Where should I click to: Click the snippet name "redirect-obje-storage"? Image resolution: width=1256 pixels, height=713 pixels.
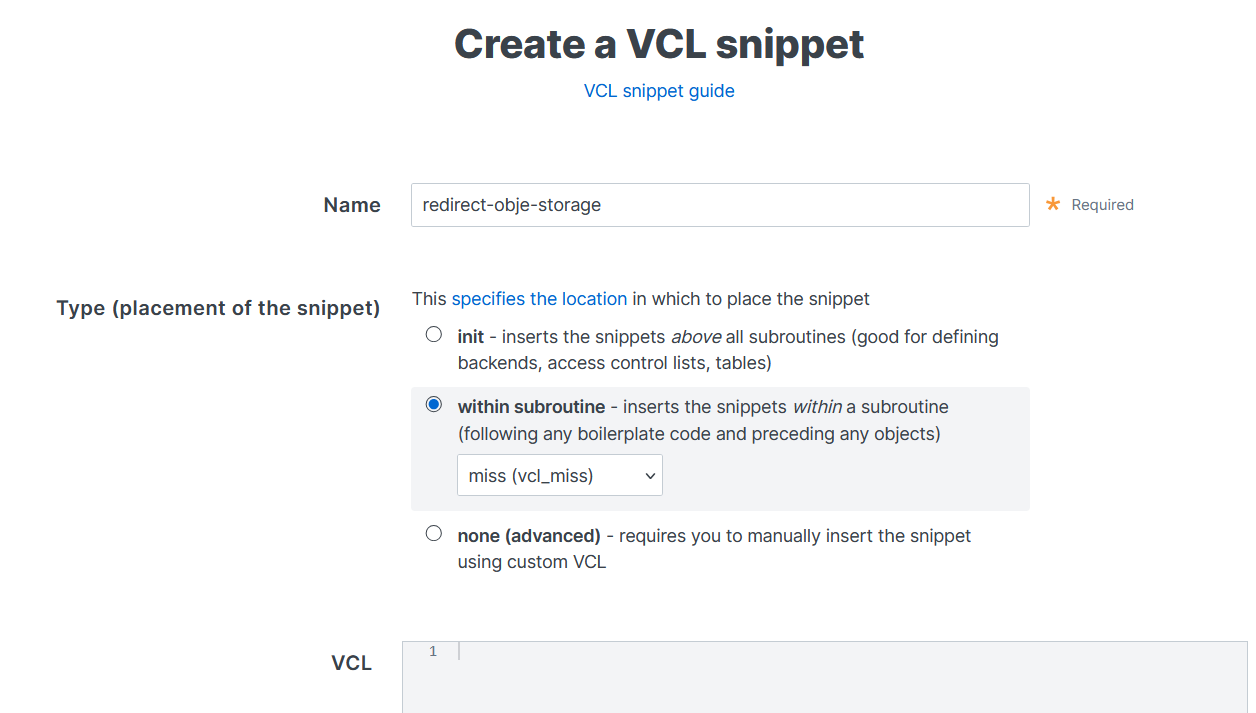511,204
